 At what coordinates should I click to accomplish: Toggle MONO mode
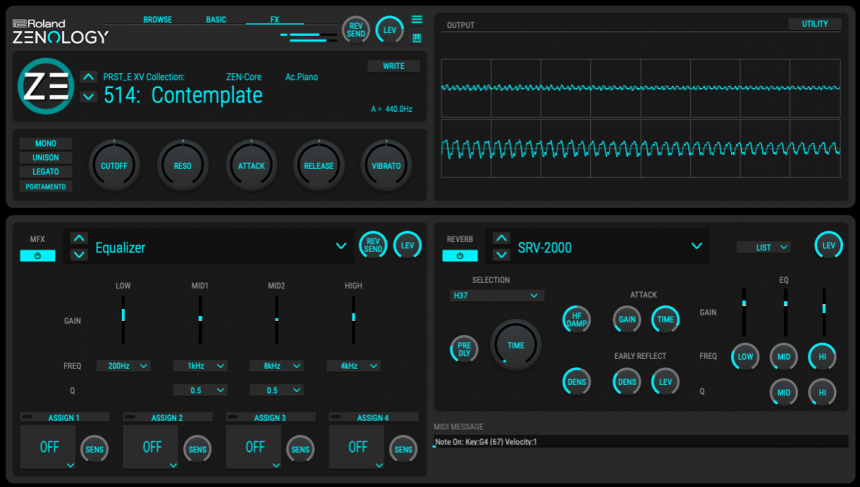46,143
